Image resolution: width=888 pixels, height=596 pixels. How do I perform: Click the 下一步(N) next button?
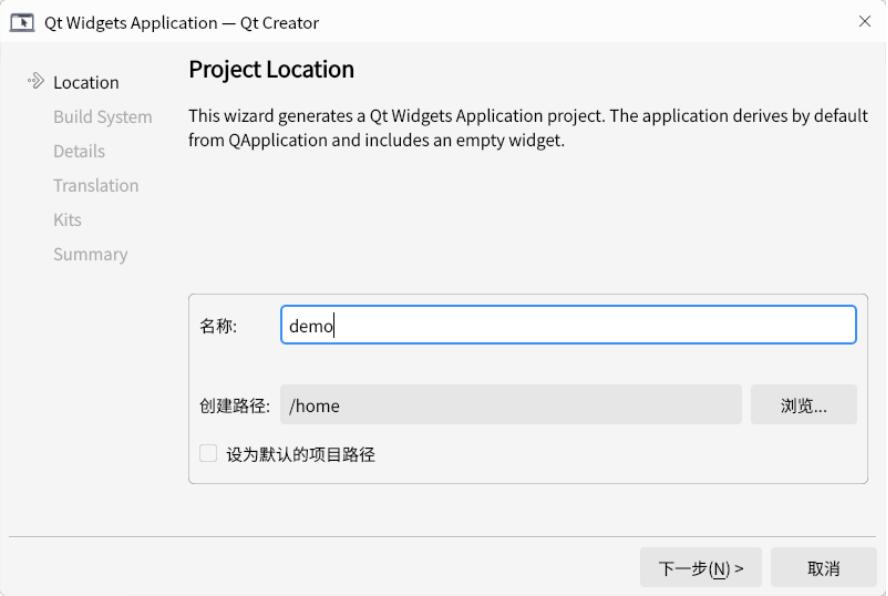pos(700,567)
